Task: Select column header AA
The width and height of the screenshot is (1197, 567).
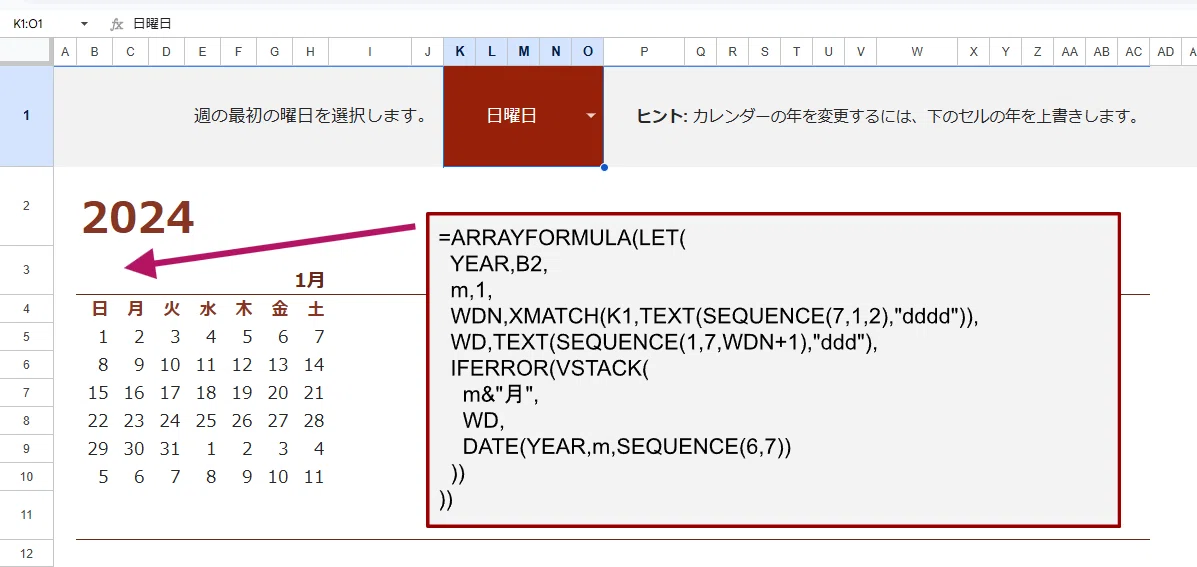Action: click(1070, 51)
